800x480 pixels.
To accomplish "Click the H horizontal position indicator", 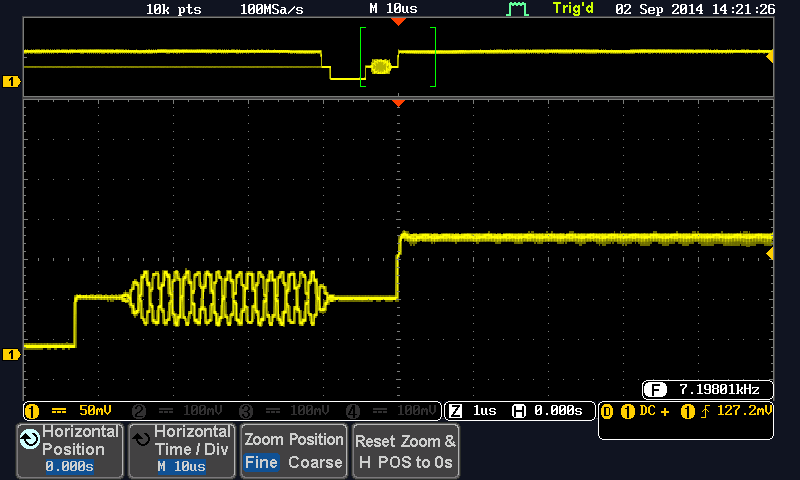I will tap(518, 411).
